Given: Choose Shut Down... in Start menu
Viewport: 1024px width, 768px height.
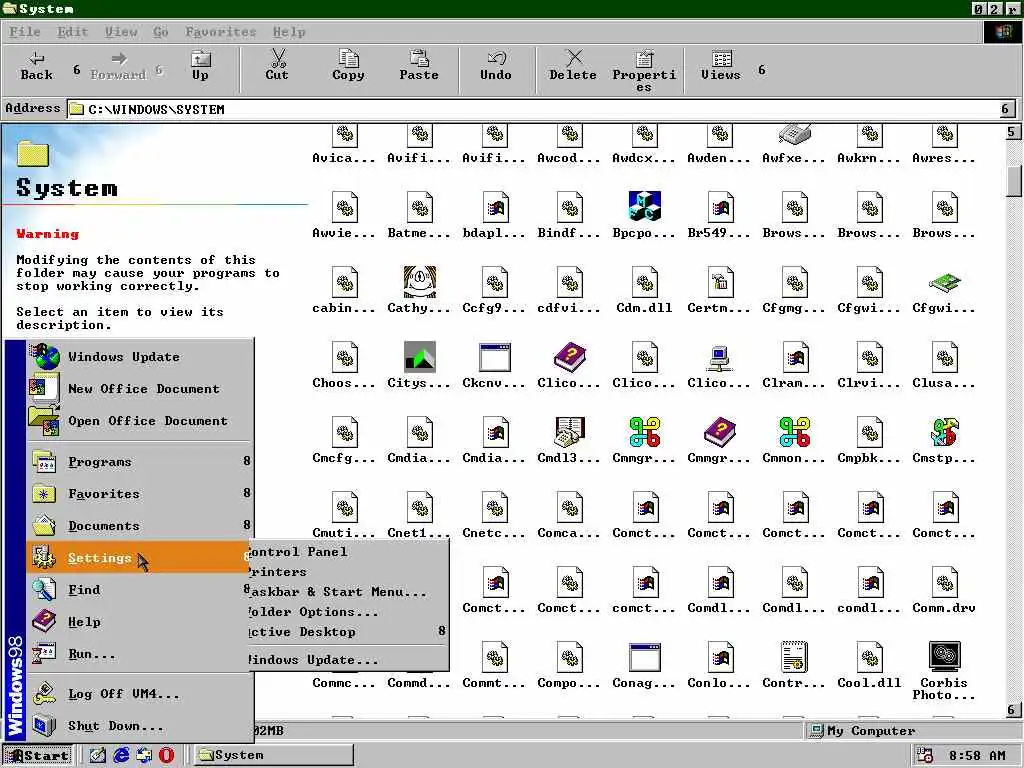Looking at the screenshot, I should (139, 726).
